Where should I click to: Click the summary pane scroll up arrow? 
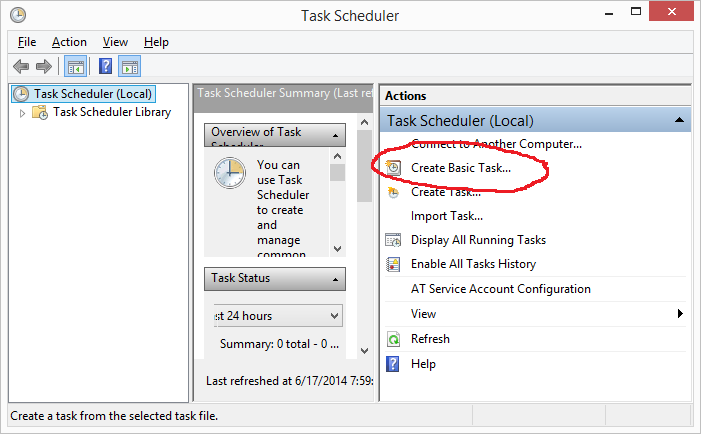pos(364,122)
